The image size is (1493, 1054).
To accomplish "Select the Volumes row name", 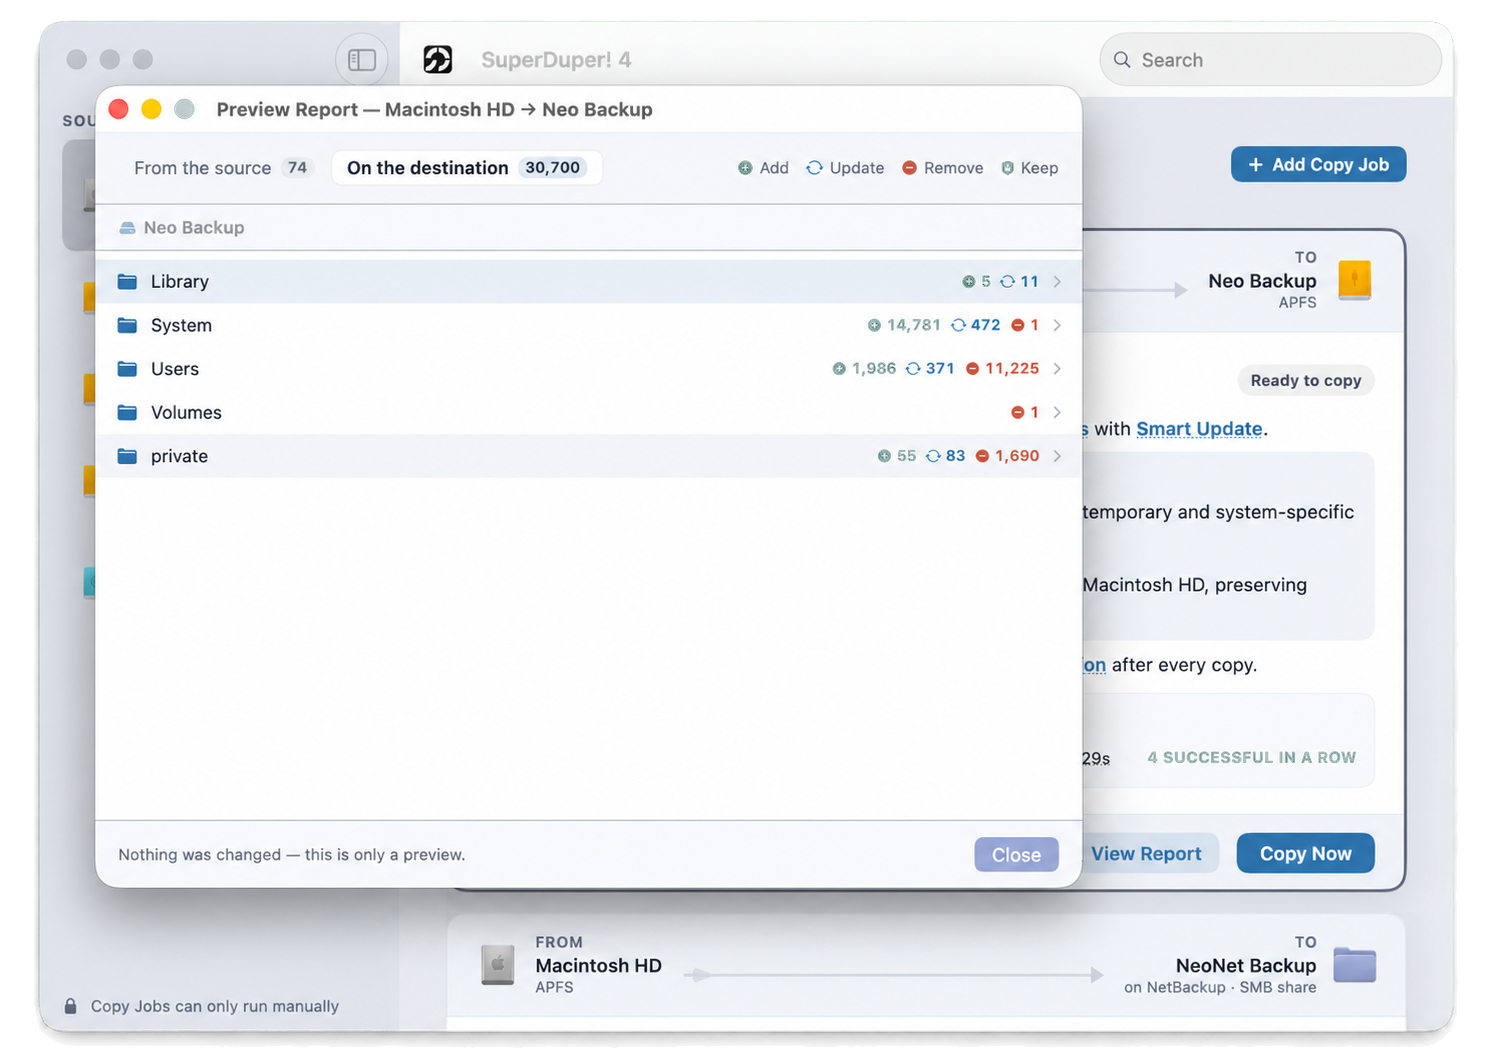I will pos(186,412).
